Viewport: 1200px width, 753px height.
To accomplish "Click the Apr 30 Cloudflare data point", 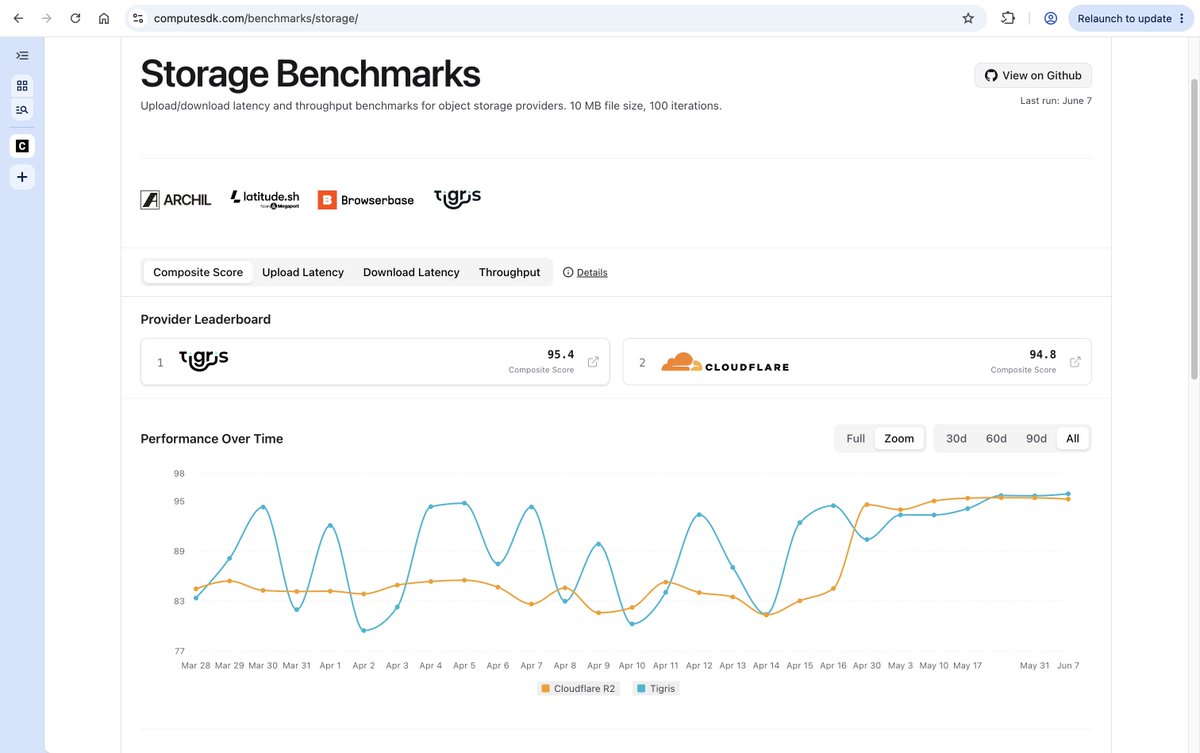I will [867, 505].
